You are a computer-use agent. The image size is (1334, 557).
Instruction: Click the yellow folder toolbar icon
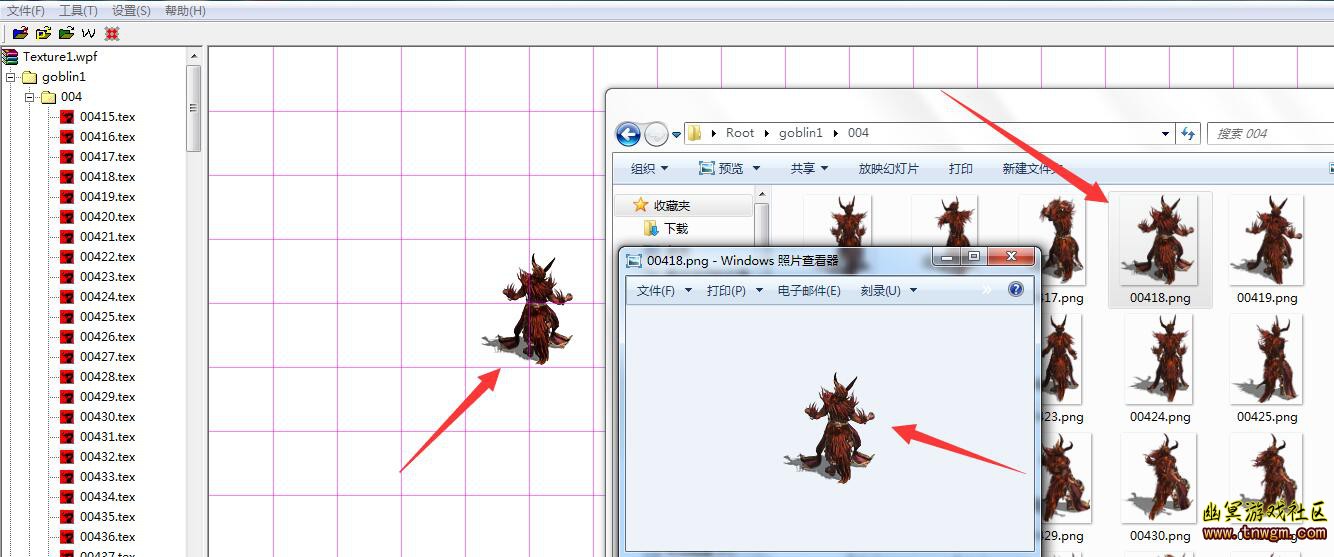coord(43,33)
